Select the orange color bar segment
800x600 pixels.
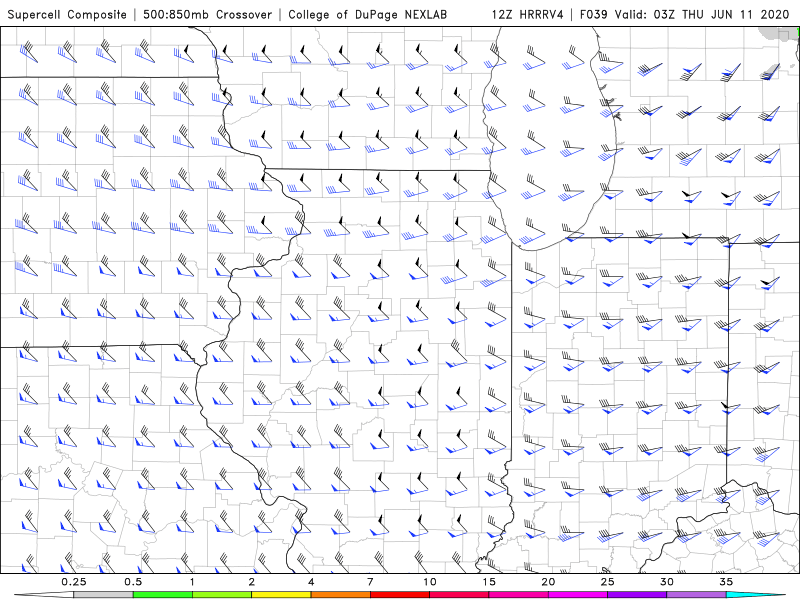(340, 595)
